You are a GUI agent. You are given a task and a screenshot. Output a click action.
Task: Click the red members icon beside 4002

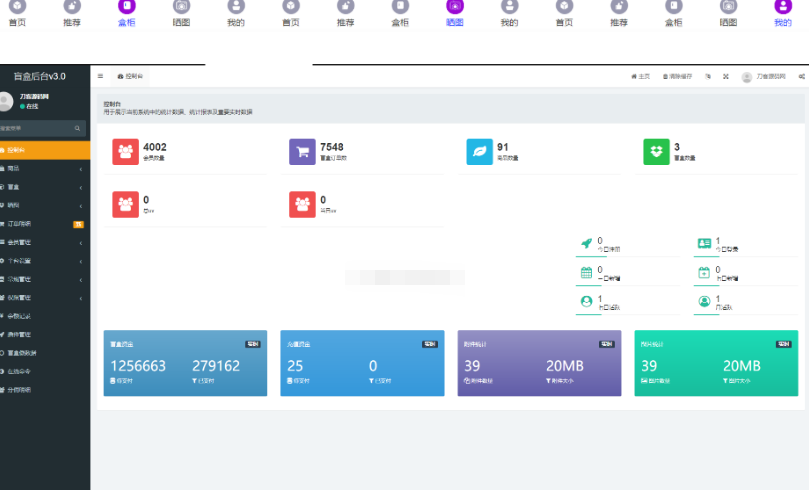tap(126, 151)
